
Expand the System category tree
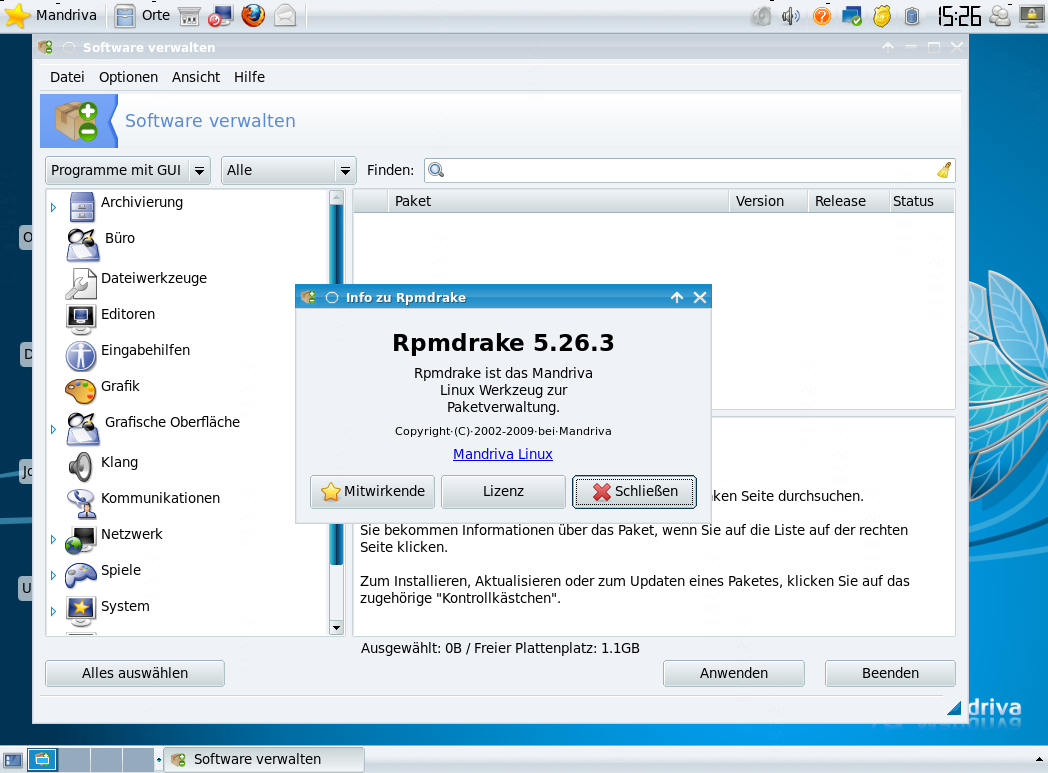point(53,609)
